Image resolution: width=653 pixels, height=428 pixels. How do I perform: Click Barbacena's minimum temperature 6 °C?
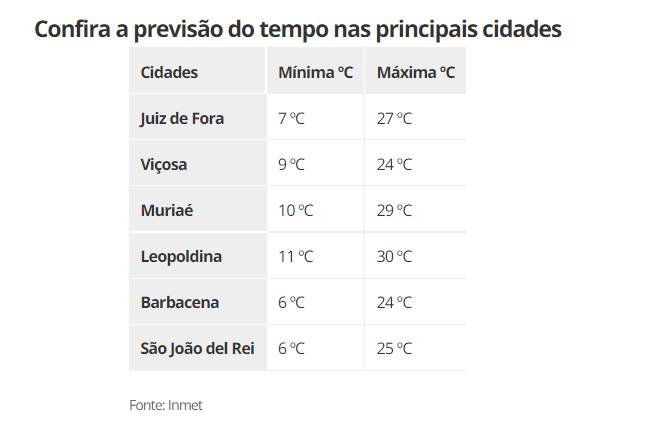pyautogui.click(x=291, y=302)
